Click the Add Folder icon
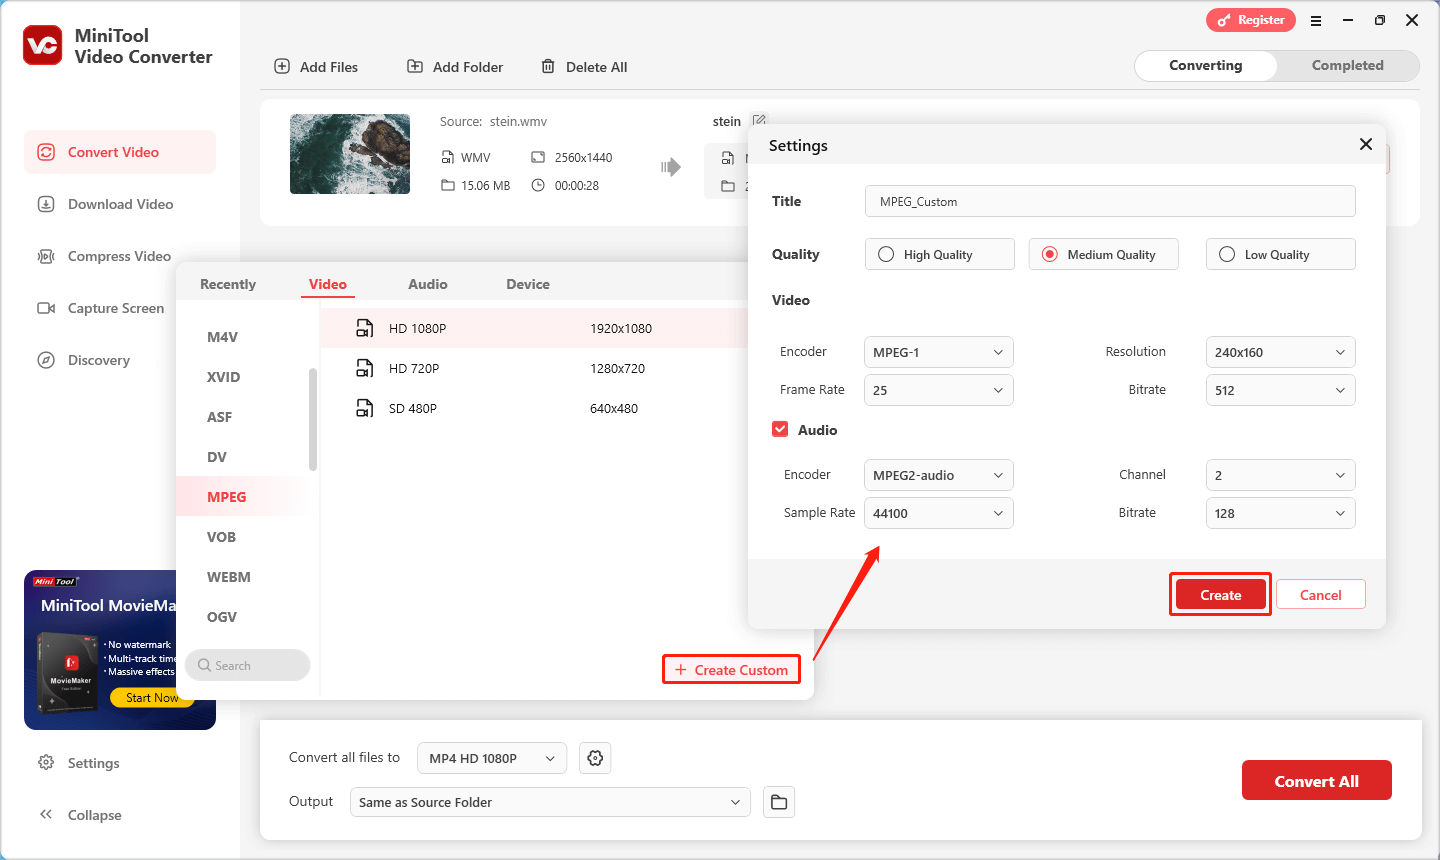Screen dimensions: 1440x860 pos(415,66)
